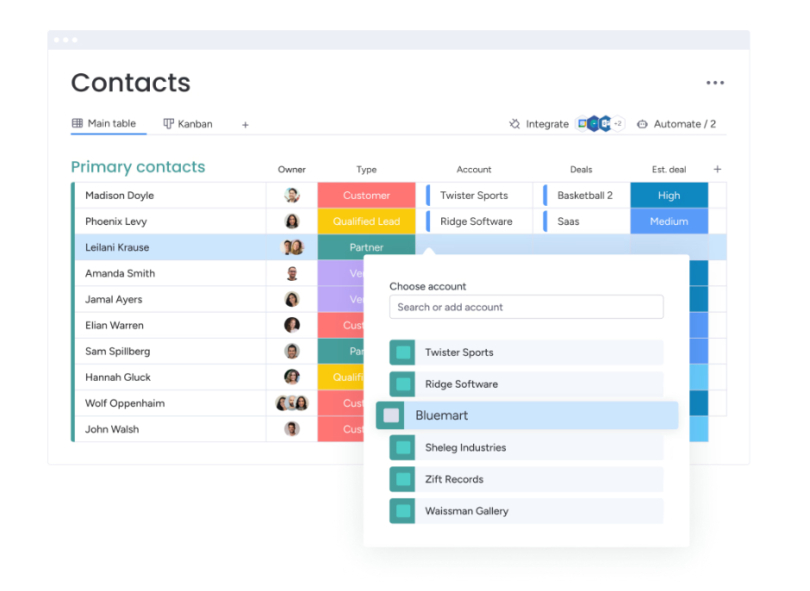Open the three-dot board options menu

[x=715, y=83]
